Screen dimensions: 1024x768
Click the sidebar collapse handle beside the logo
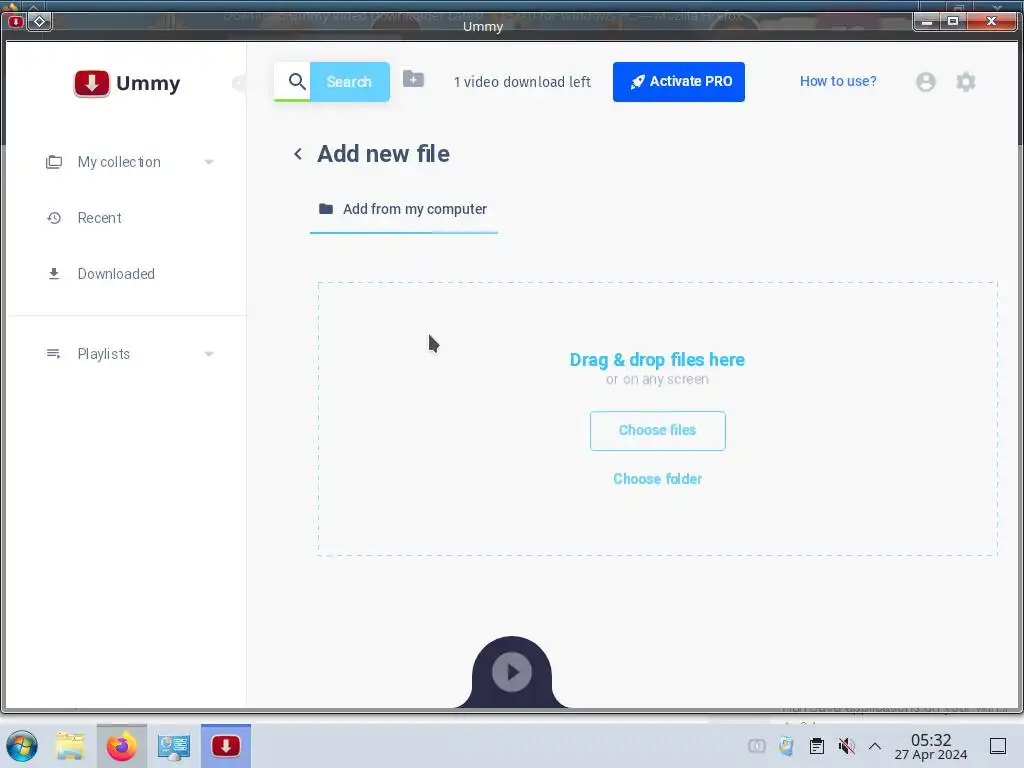[x=240, y=83]
